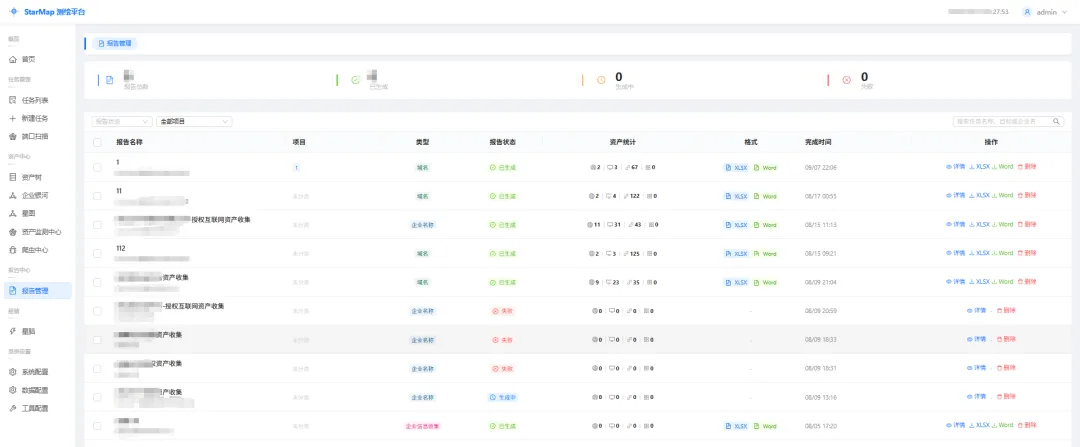
Task: Open 星图 in the sidebar
Action: click(38, 214)
